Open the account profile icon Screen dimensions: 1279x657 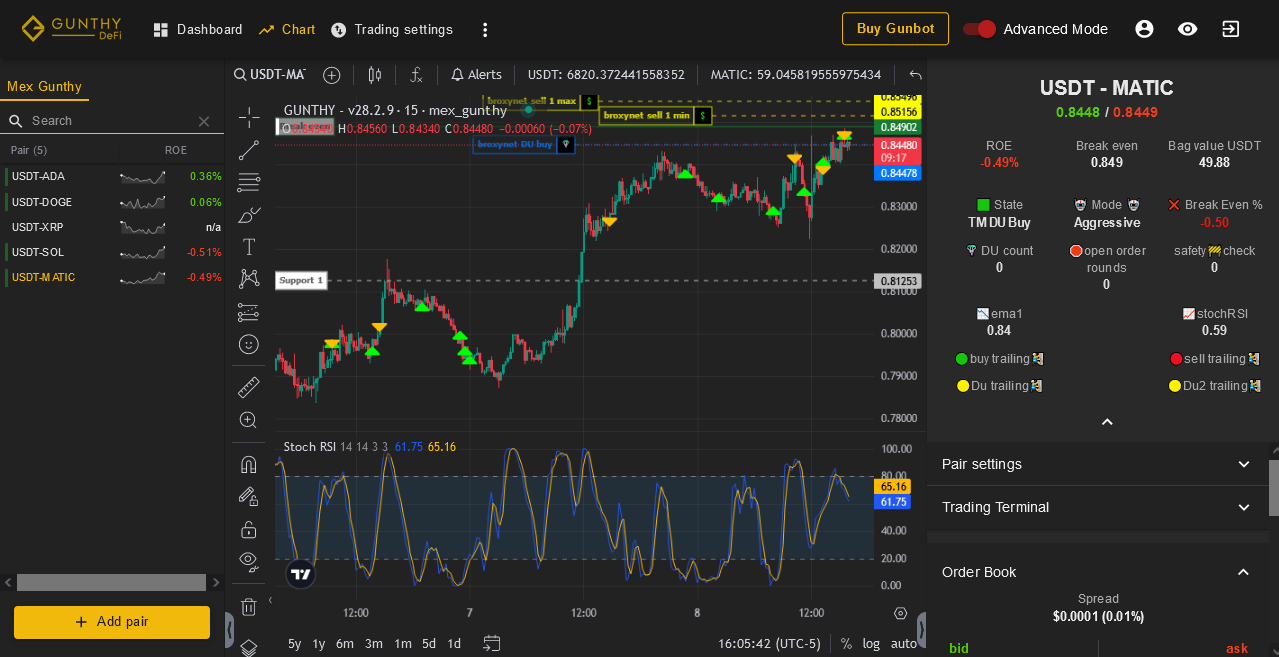click(x=1144, y=29)
